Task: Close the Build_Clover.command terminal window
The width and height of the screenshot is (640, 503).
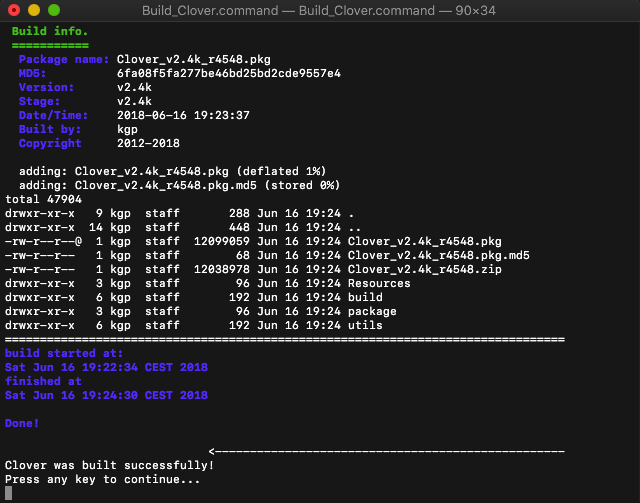Action: pos(14,10)
